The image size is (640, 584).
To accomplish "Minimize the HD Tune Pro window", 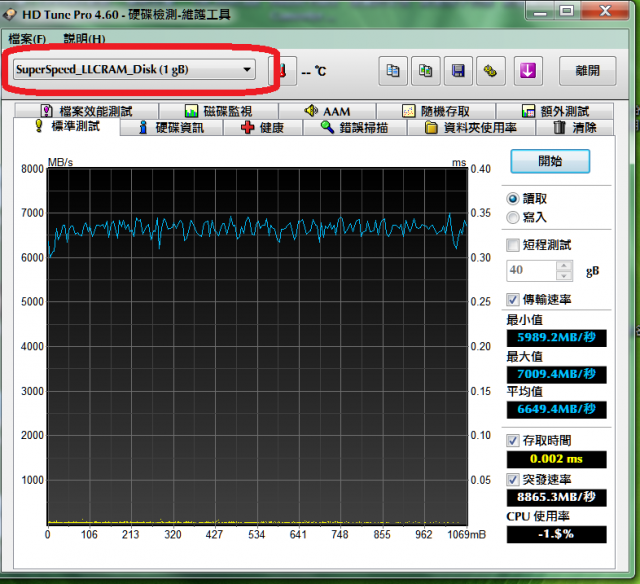I will (540, 11).
